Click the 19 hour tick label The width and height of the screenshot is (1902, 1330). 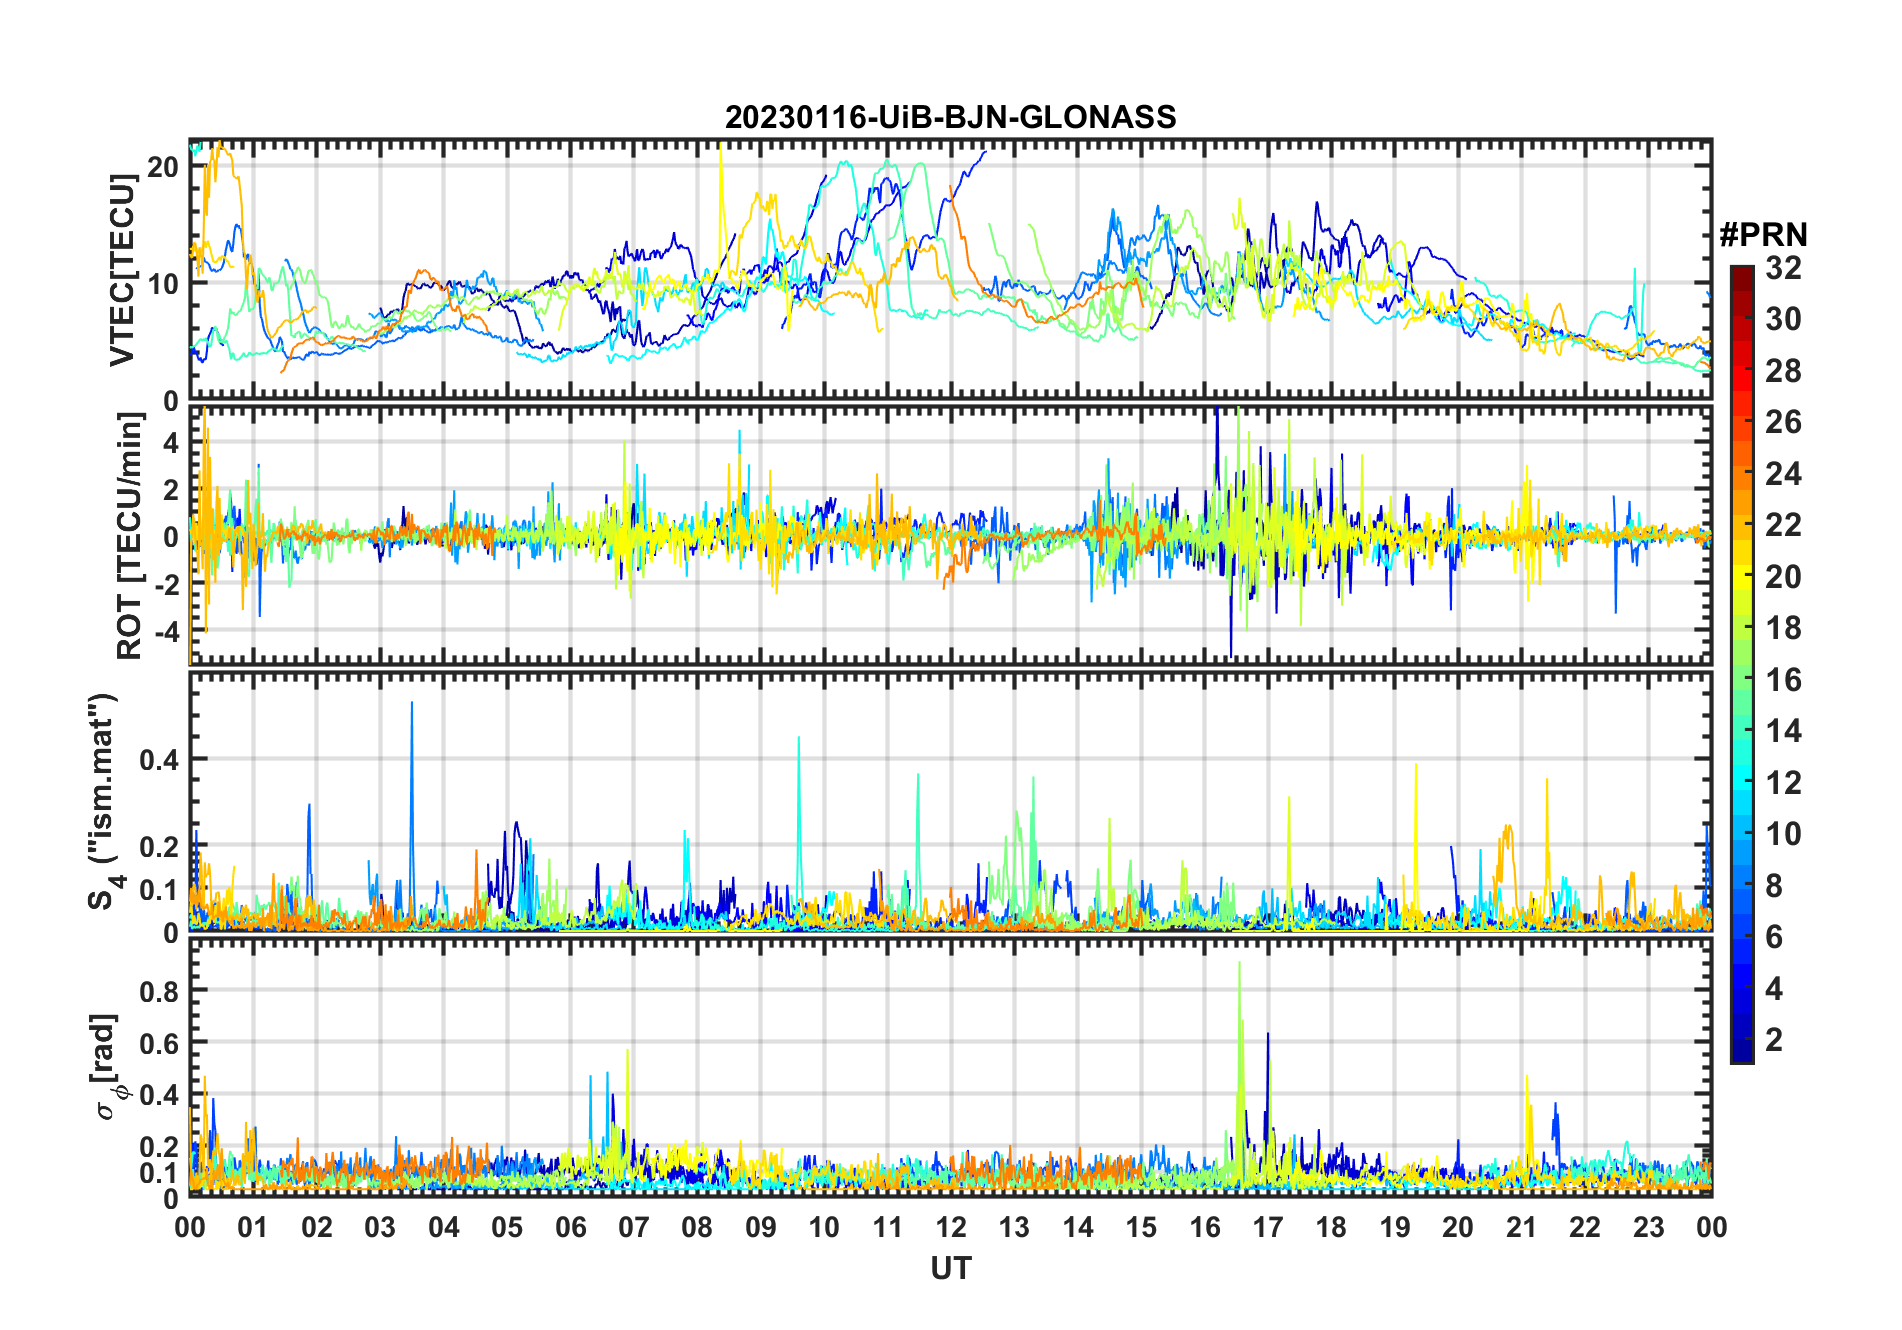pyautogui.click(x=1395, y=1227)
